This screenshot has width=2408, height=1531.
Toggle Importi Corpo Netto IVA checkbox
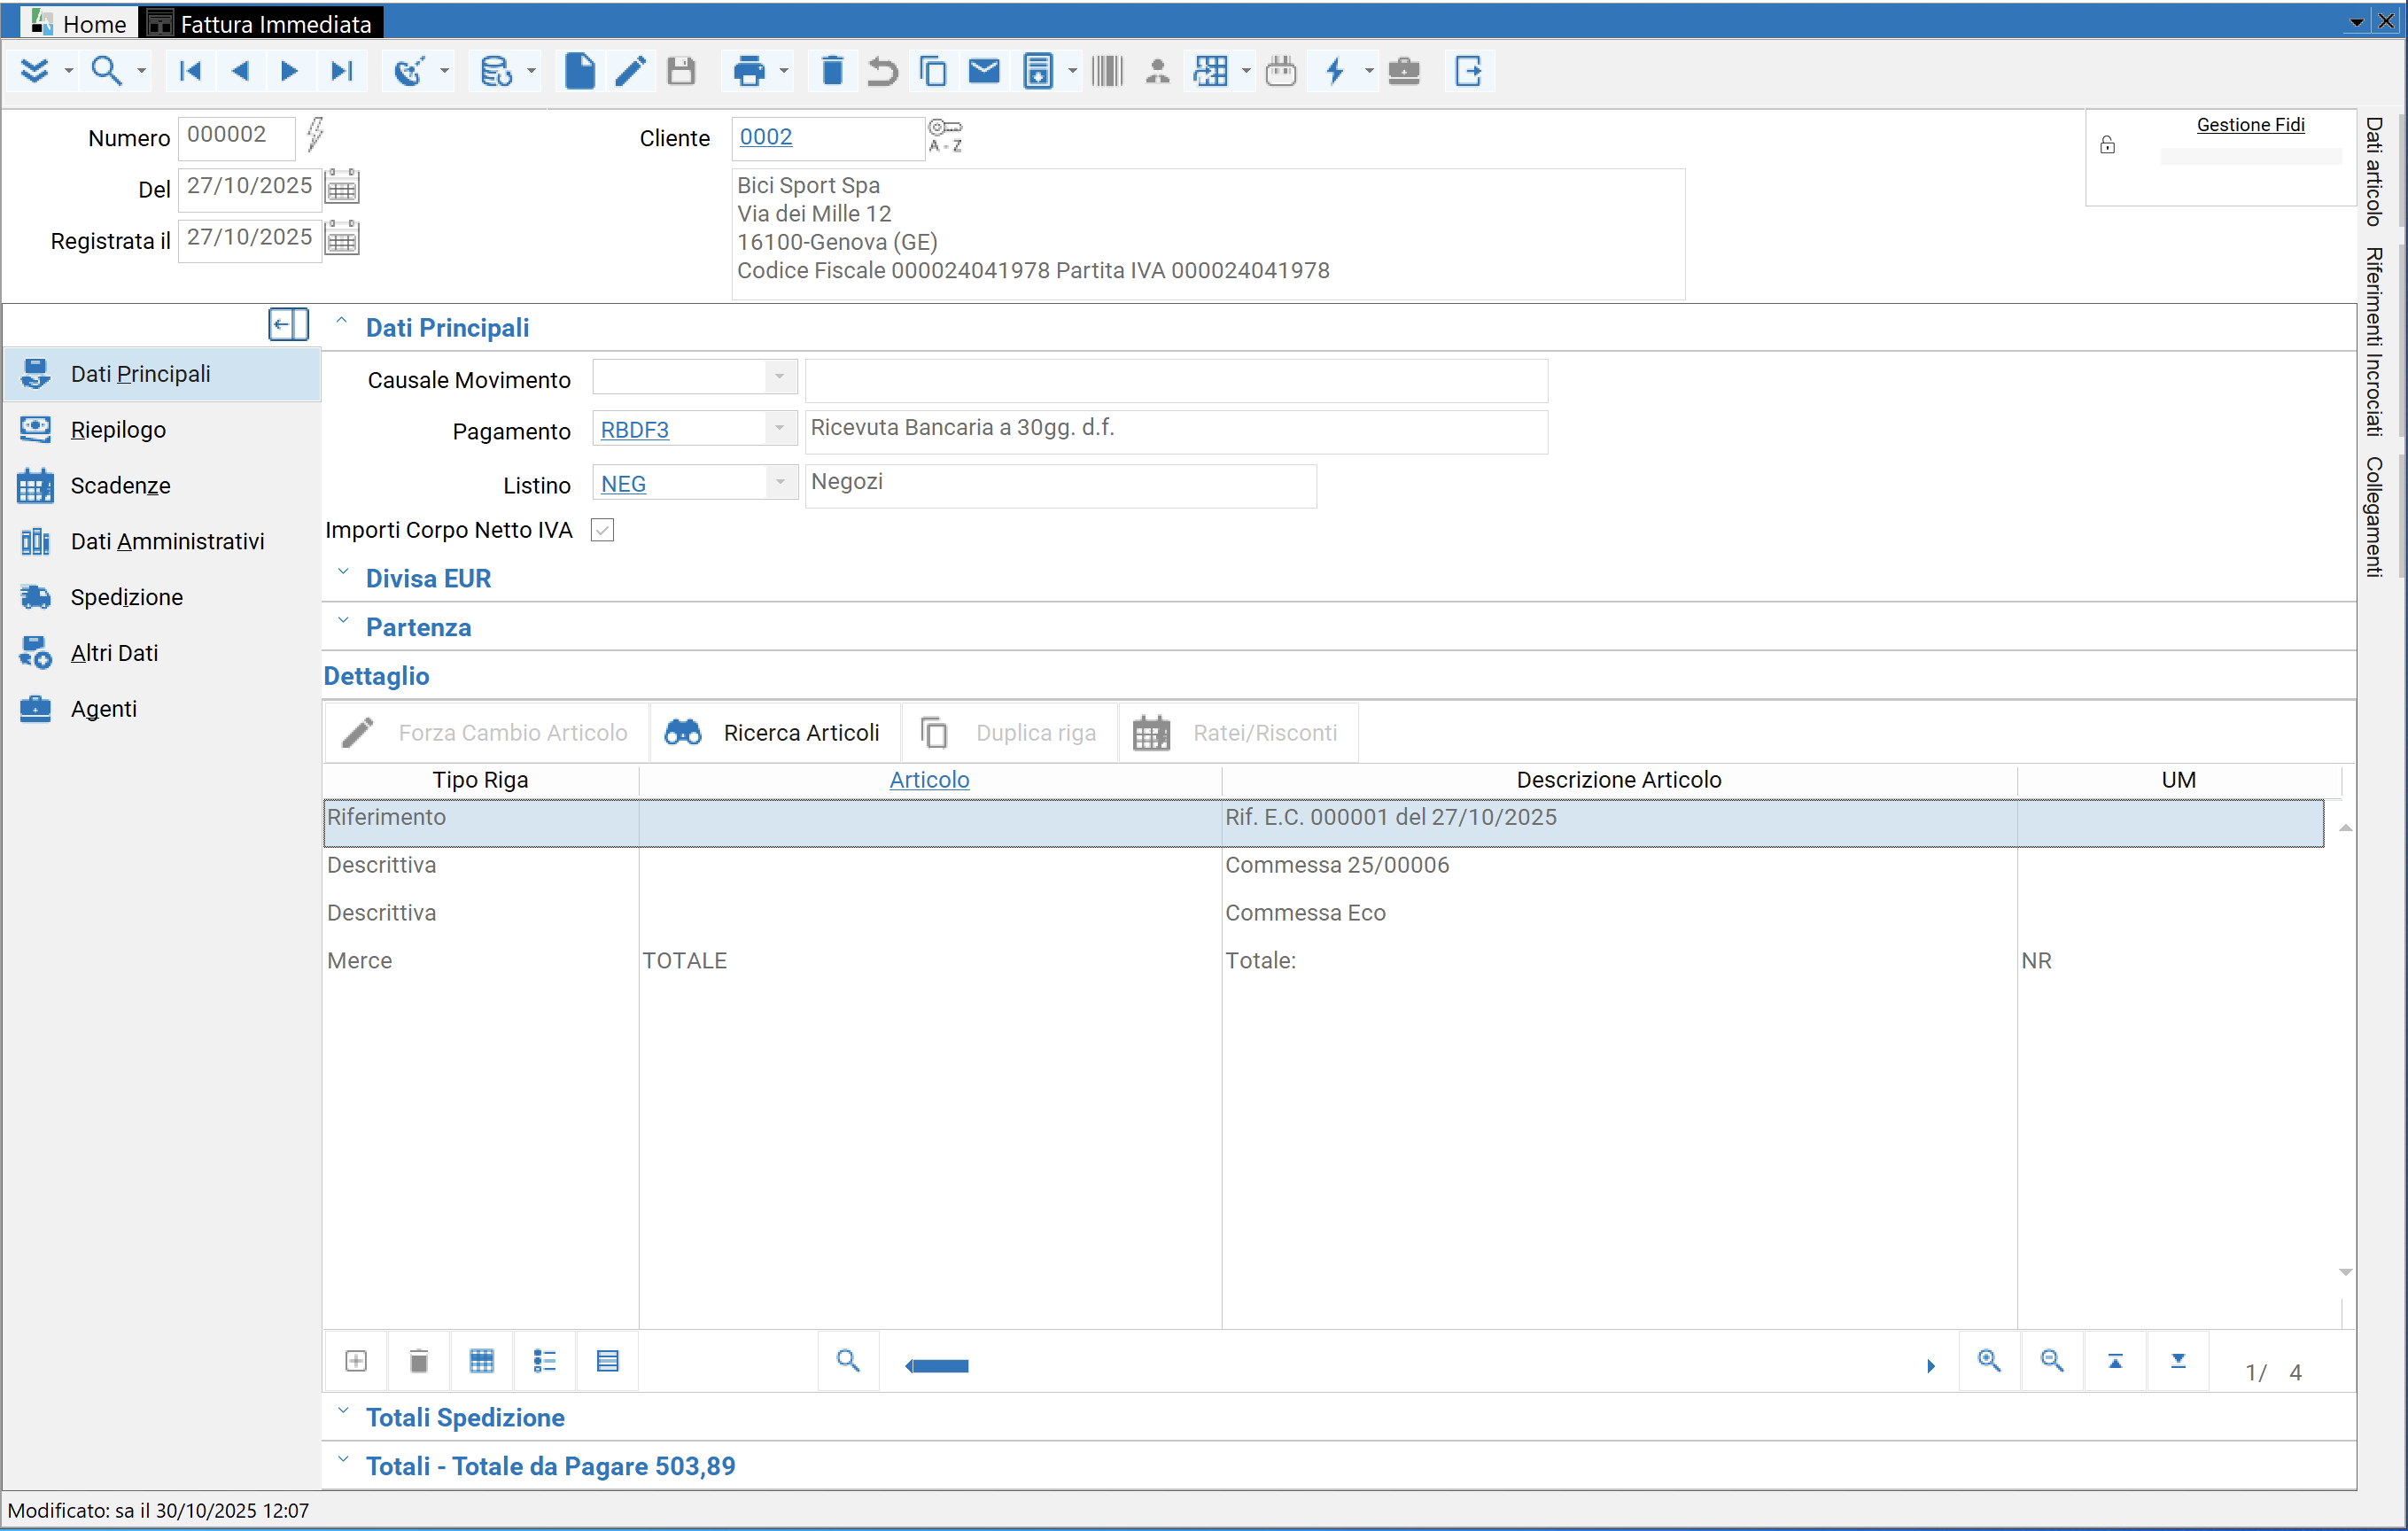(602, 530)
